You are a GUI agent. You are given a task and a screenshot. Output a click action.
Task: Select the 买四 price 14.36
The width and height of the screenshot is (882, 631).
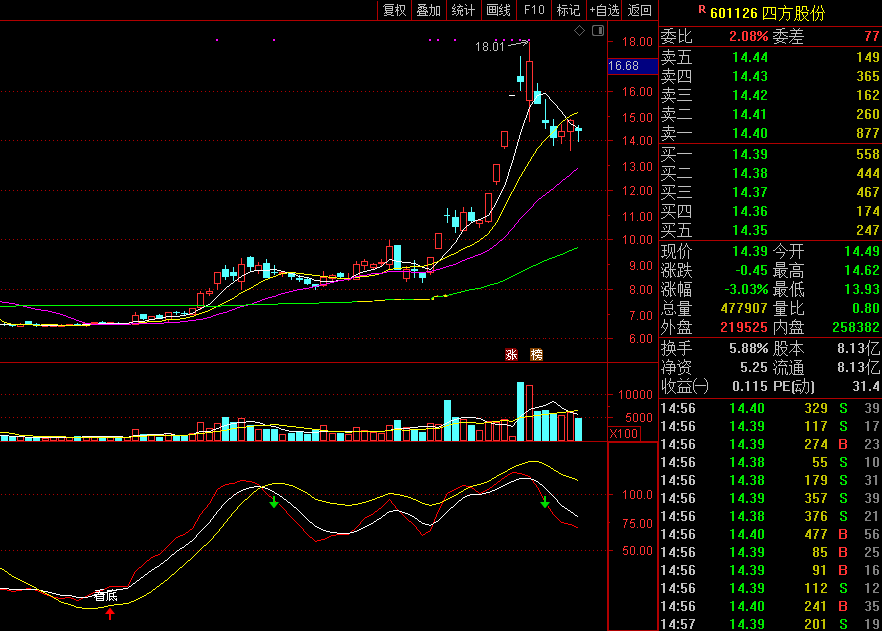pyautogui.click(x=750, y=211)
